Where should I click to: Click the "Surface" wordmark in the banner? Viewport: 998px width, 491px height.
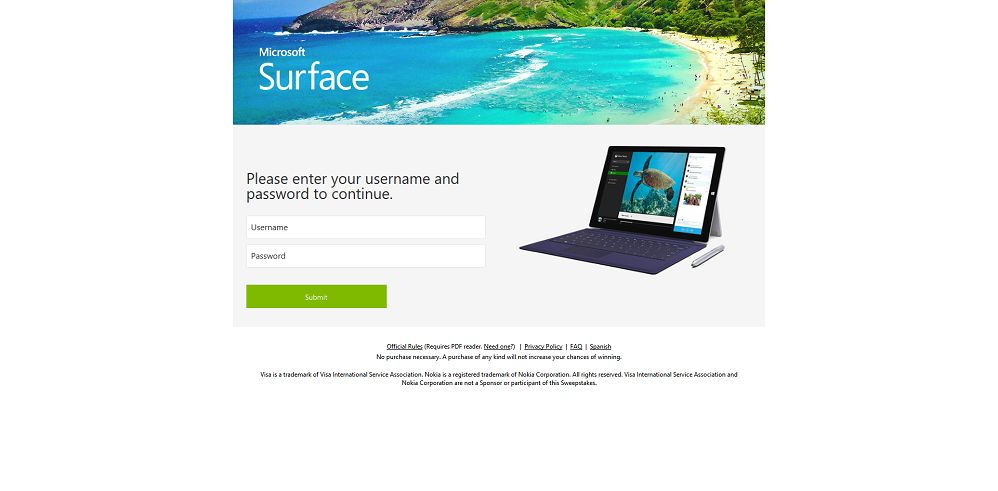click(x=314, y=77)
